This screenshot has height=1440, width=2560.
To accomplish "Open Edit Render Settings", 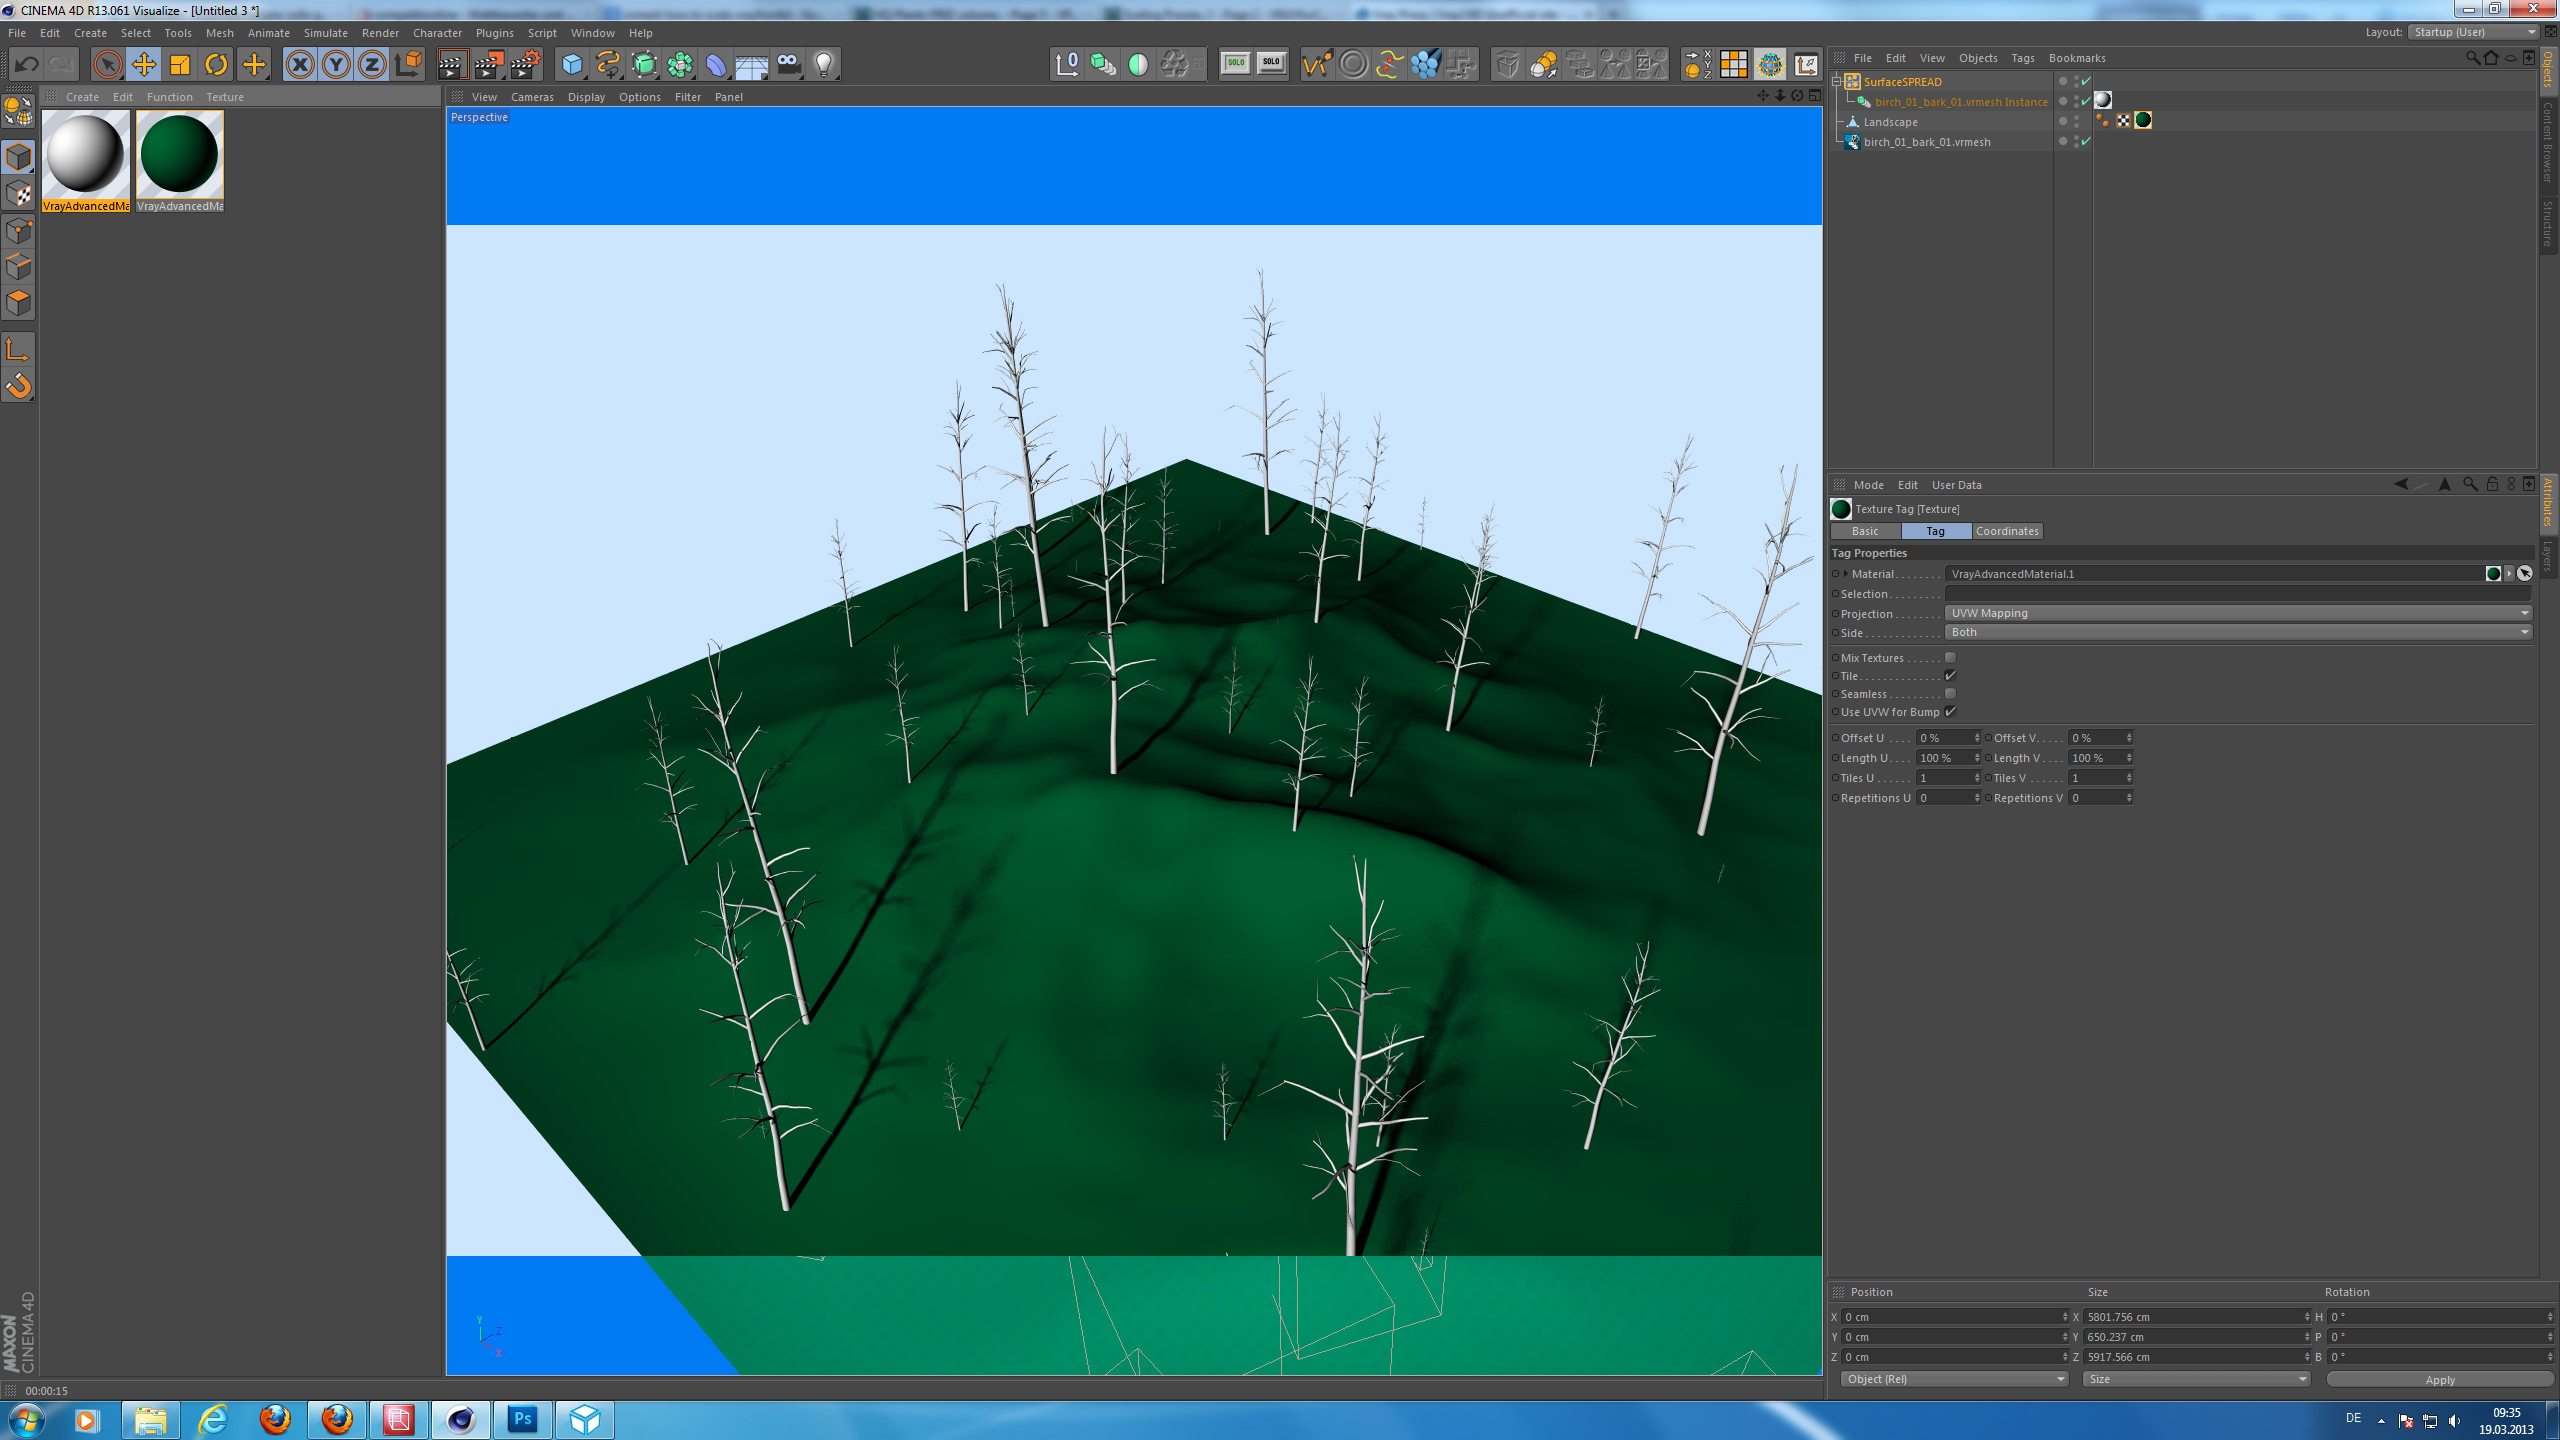I will (x=526, y=65).
